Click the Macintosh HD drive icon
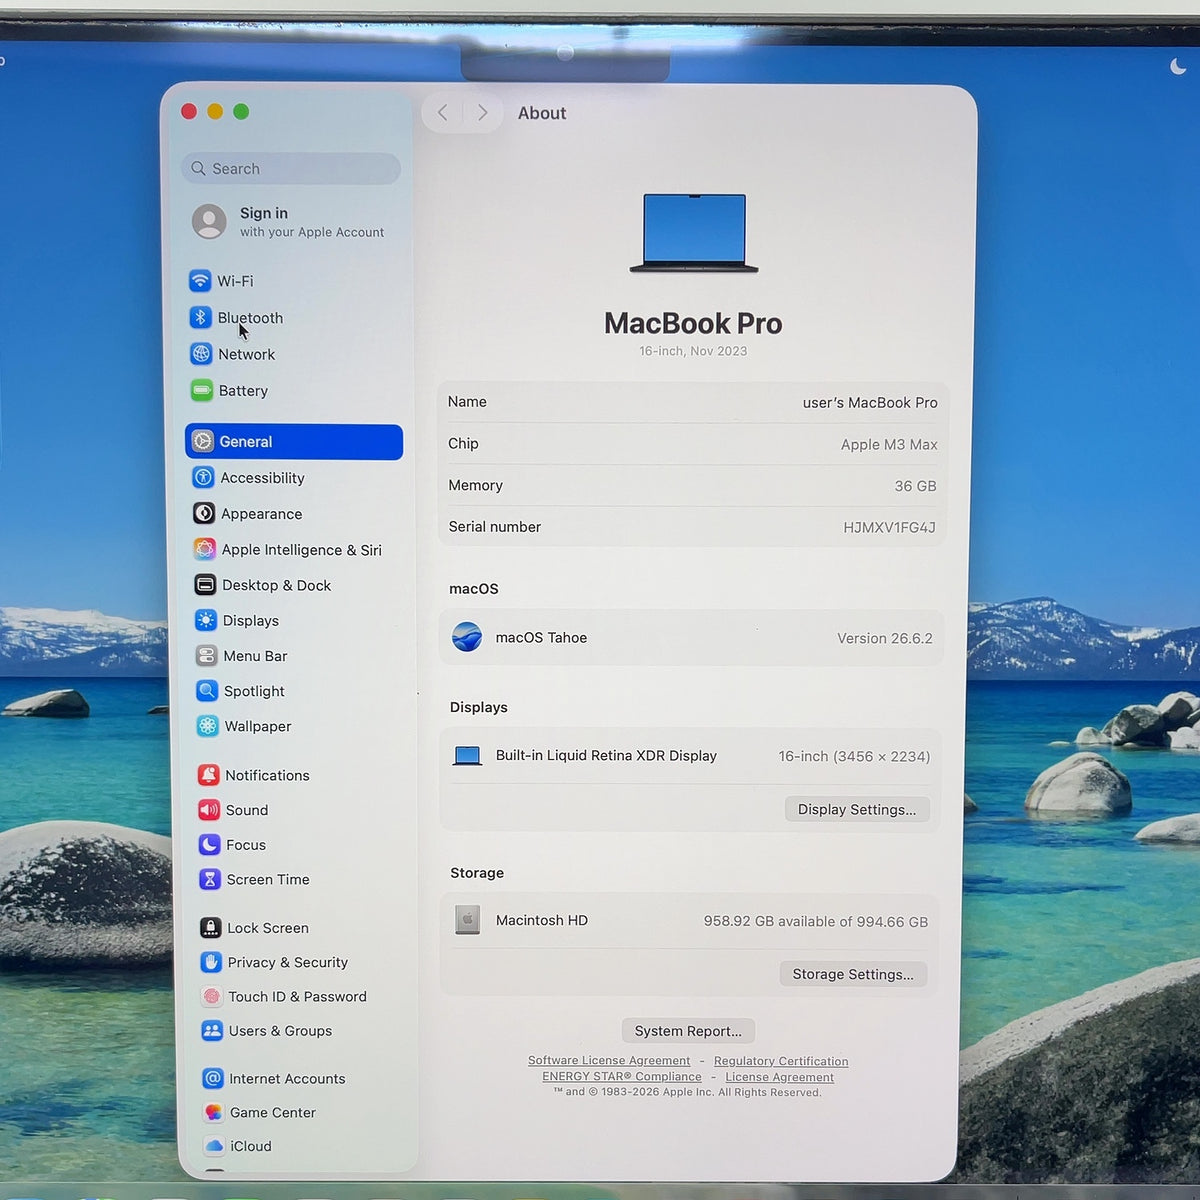Viewport: 1200px width, 1200px height. point(467,920)
